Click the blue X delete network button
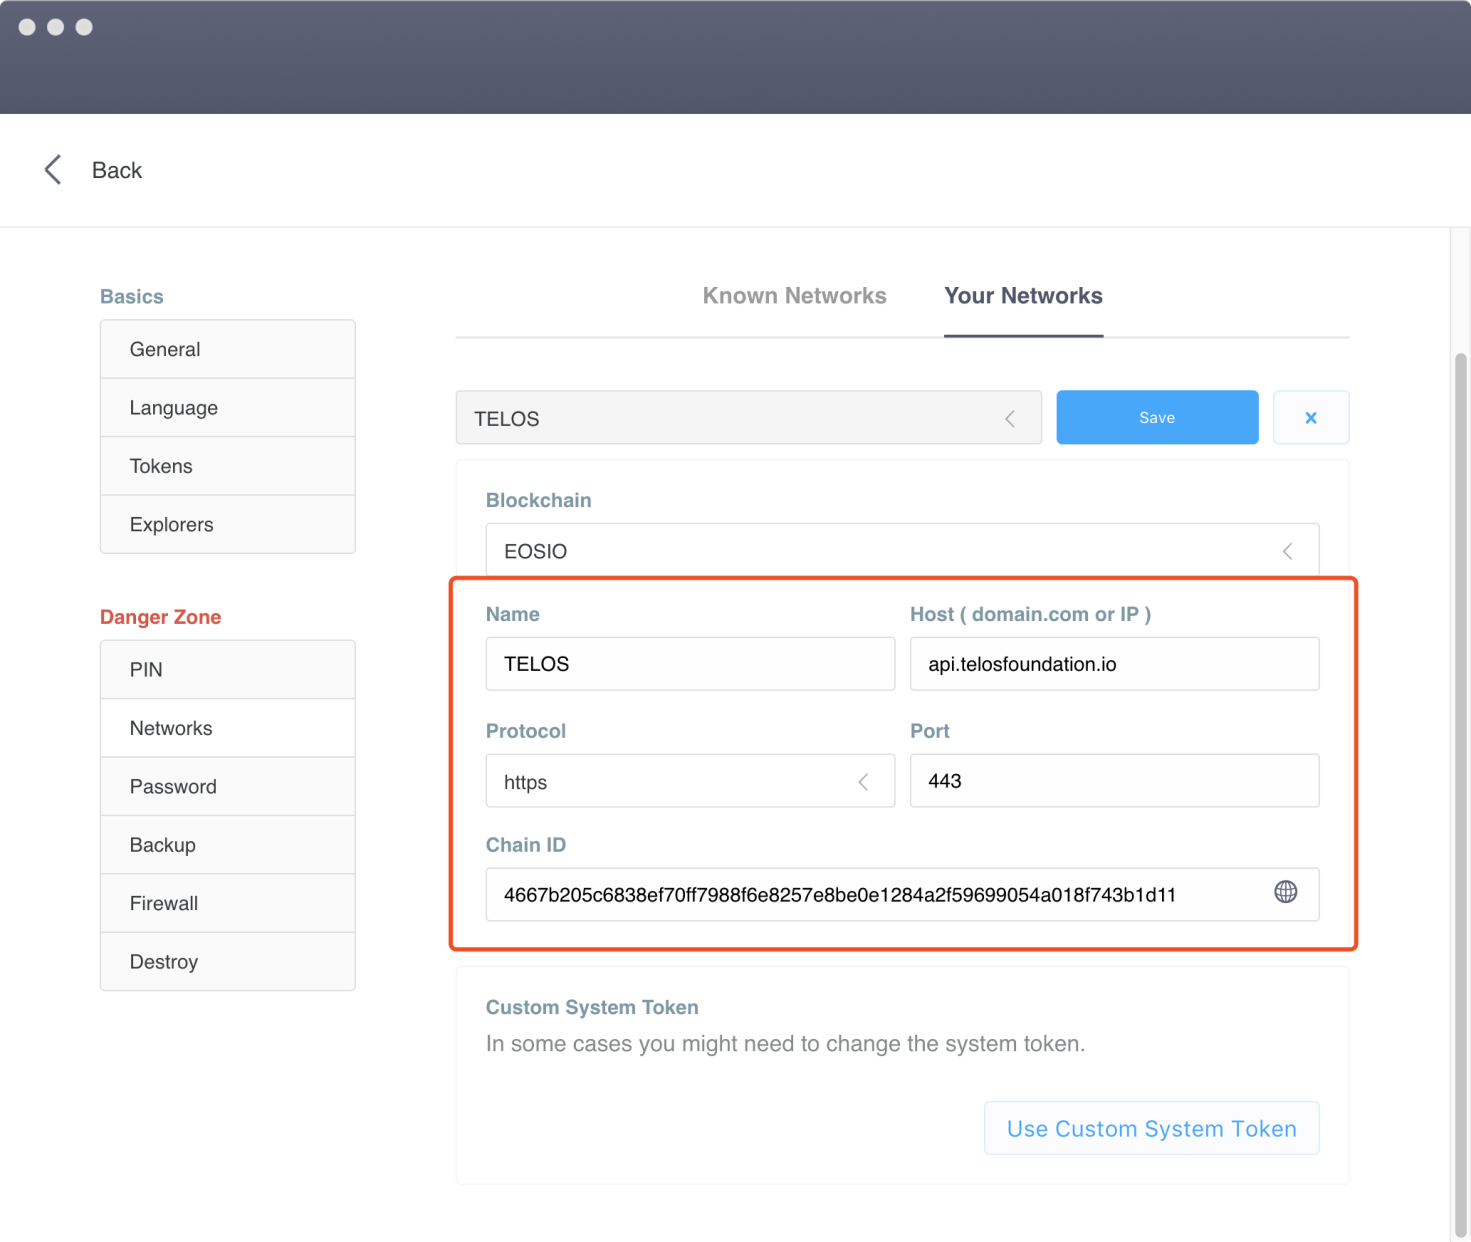Viewport: 1471px width, 1242px height. [1311, 417]
